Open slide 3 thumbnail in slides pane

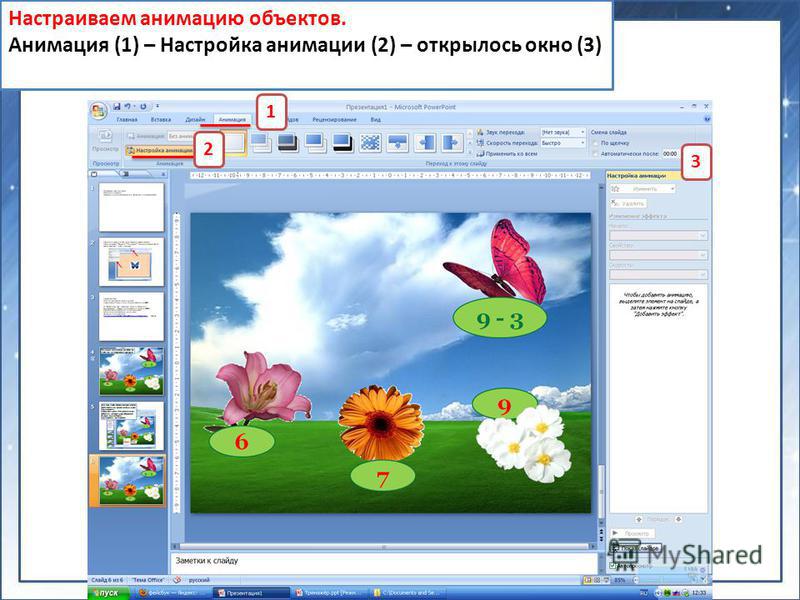(x=131, y=316)
